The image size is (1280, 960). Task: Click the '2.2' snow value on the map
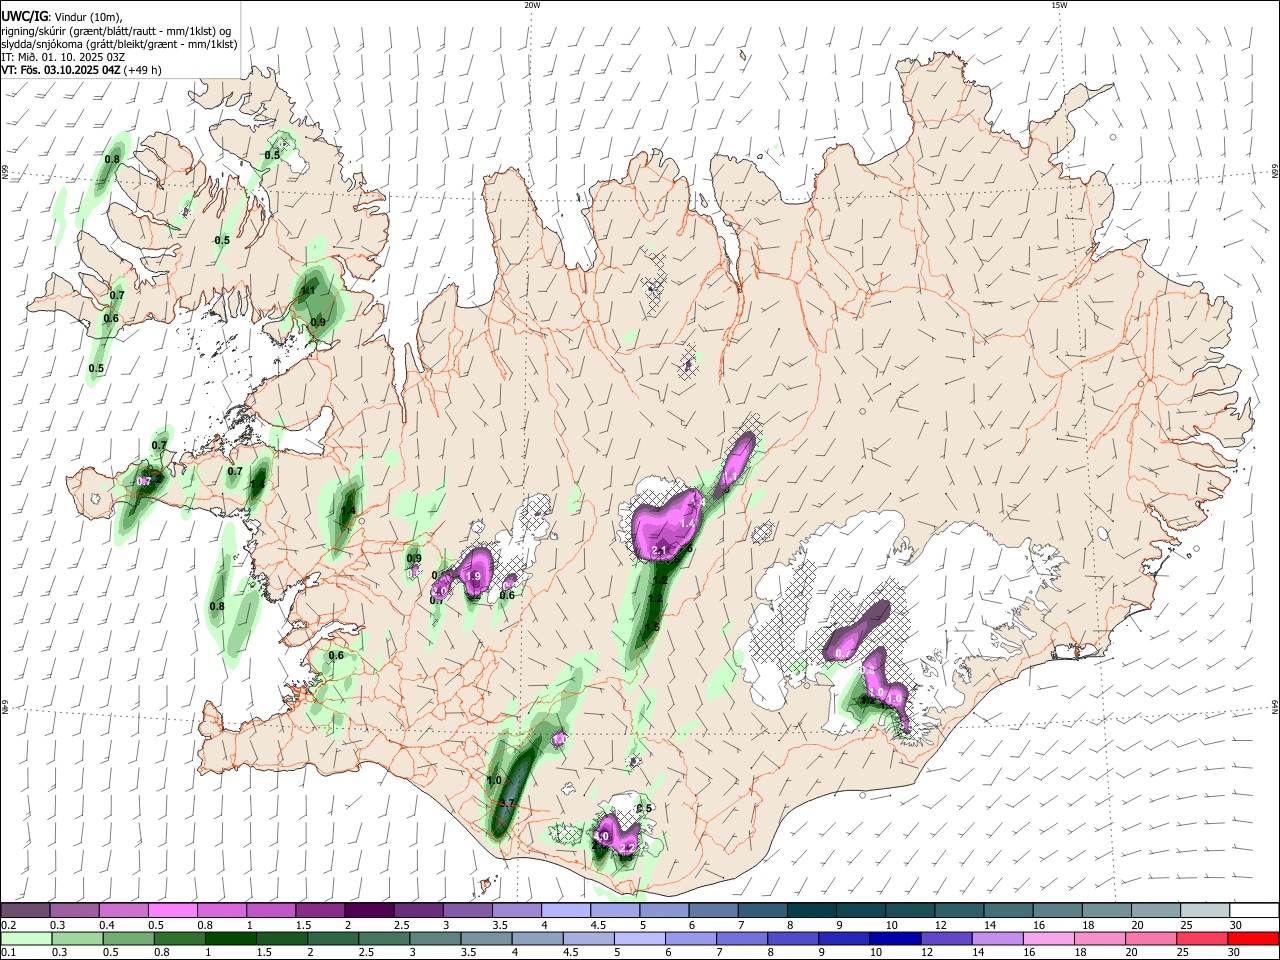(x=628, y=848)
